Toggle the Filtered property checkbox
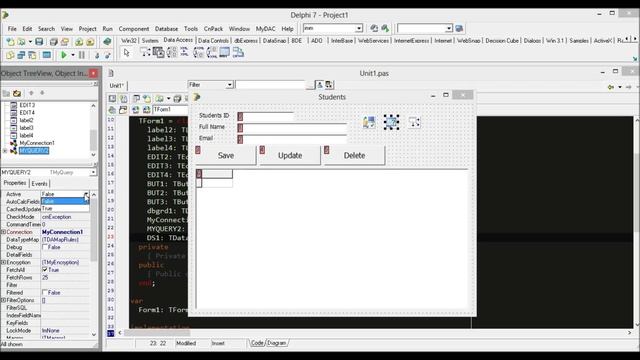Viewport: 640px width, 360px height. [45, 292]
